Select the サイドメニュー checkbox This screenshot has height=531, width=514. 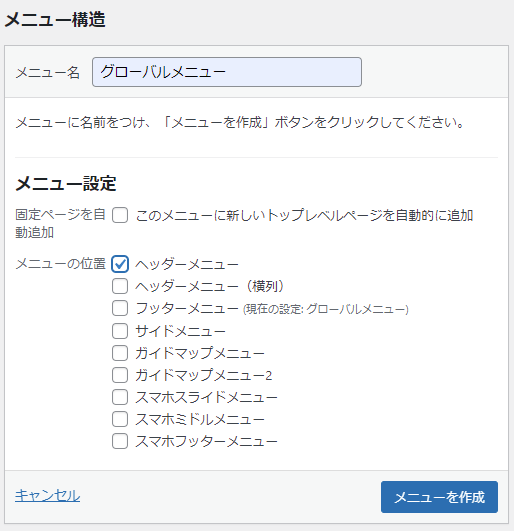[120, 331]
